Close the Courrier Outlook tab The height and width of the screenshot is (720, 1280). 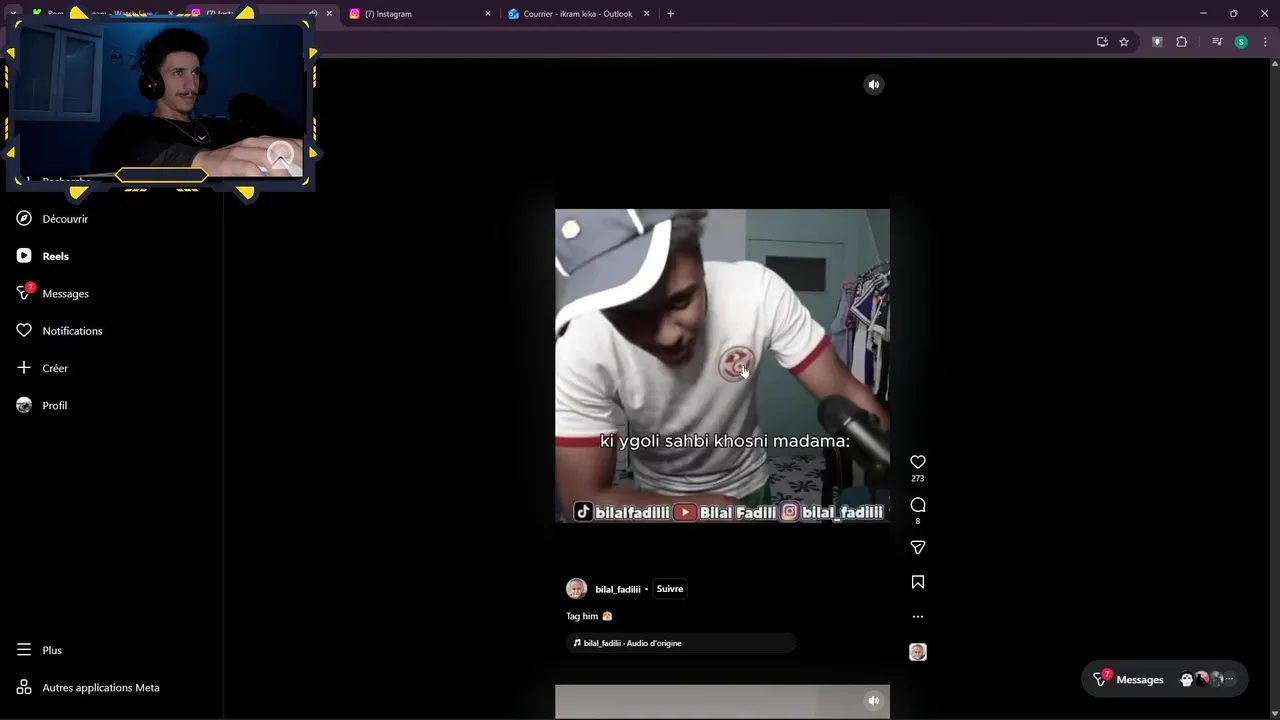click(647, 14)
